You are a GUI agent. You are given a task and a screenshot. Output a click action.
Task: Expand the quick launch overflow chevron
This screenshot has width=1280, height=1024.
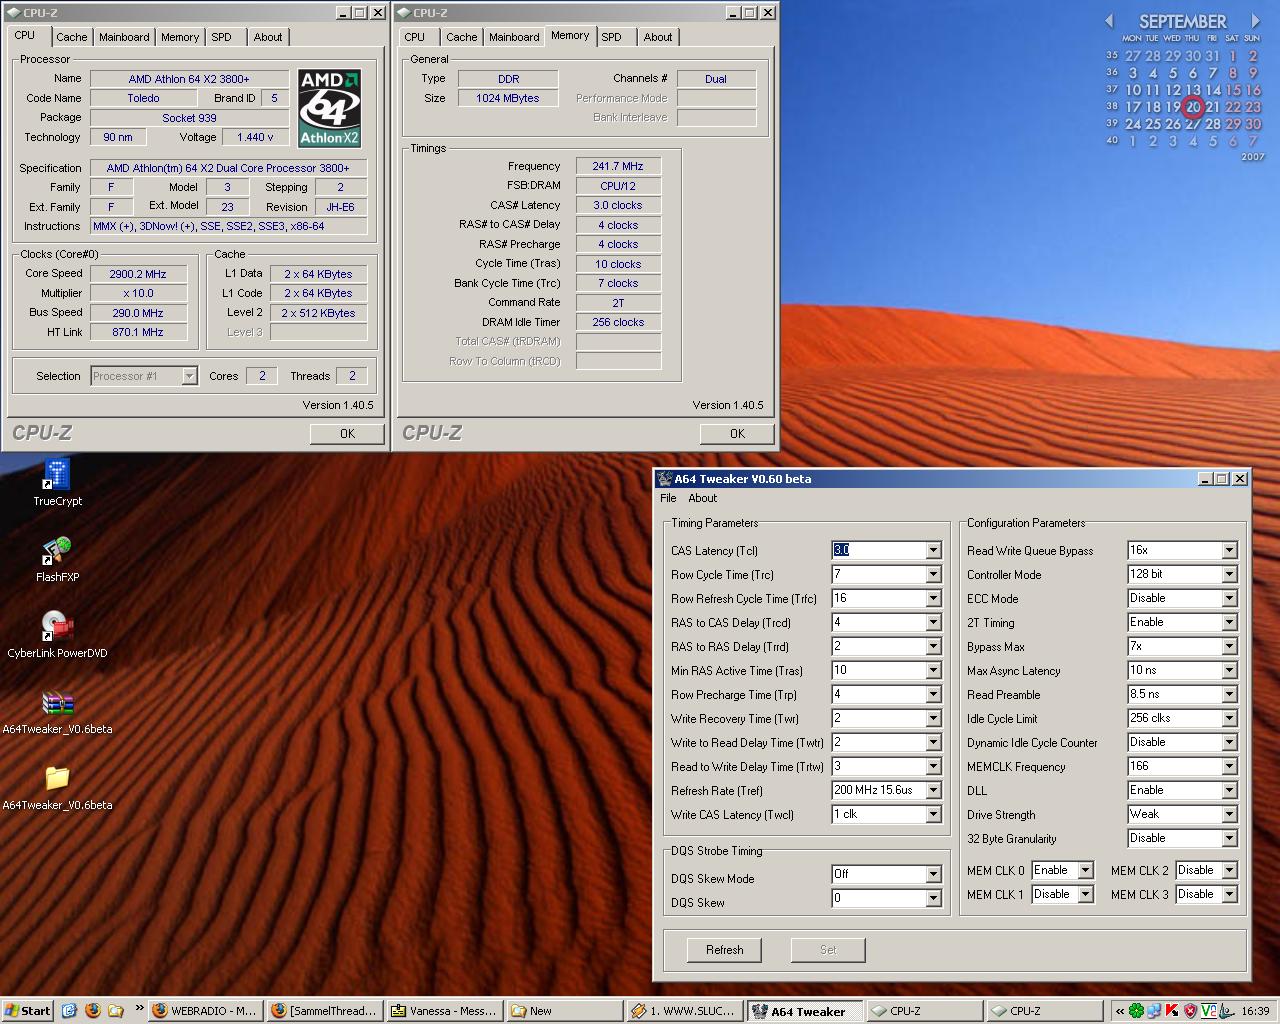pos(138,1008)
